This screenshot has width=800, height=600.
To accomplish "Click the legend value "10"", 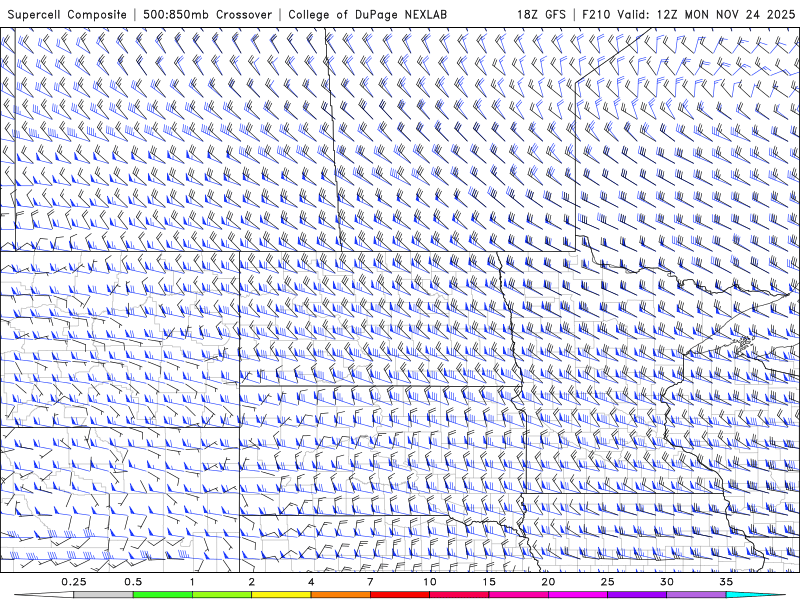I will pos(430,582).
